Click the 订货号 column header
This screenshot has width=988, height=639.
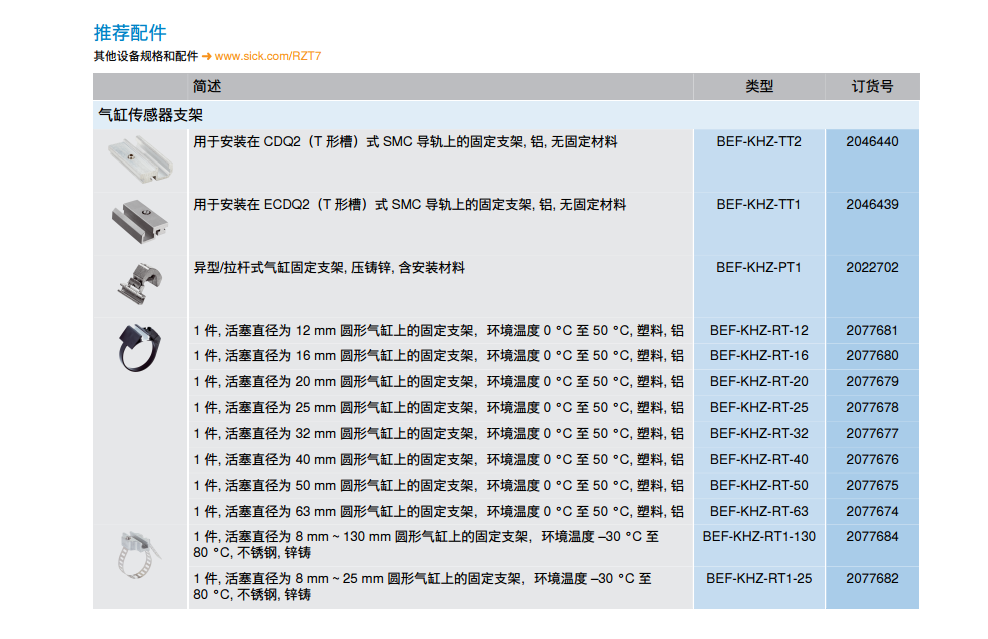point(873,86)
